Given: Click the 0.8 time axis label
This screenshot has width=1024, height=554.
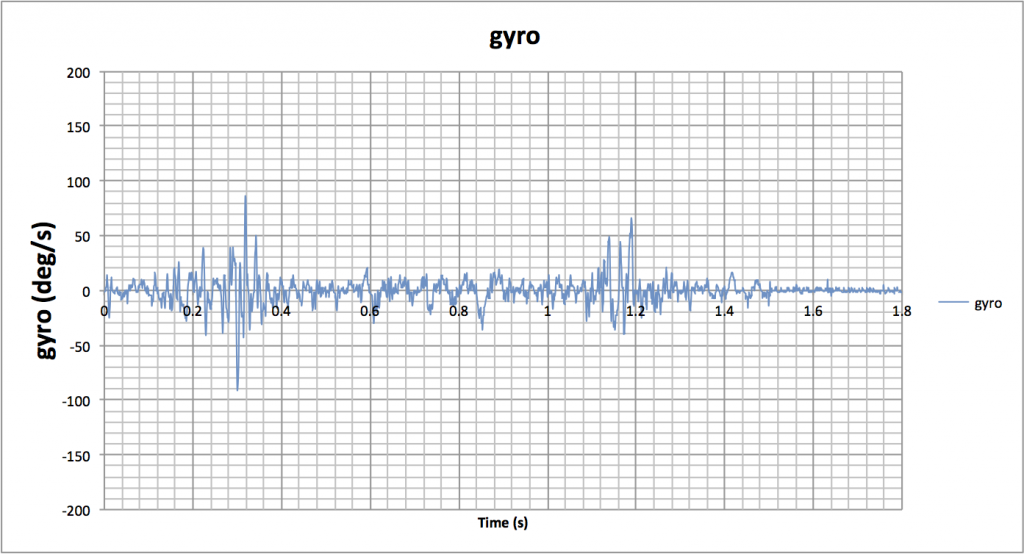Looking at the screenshot, I should click(x=458, y=312).
